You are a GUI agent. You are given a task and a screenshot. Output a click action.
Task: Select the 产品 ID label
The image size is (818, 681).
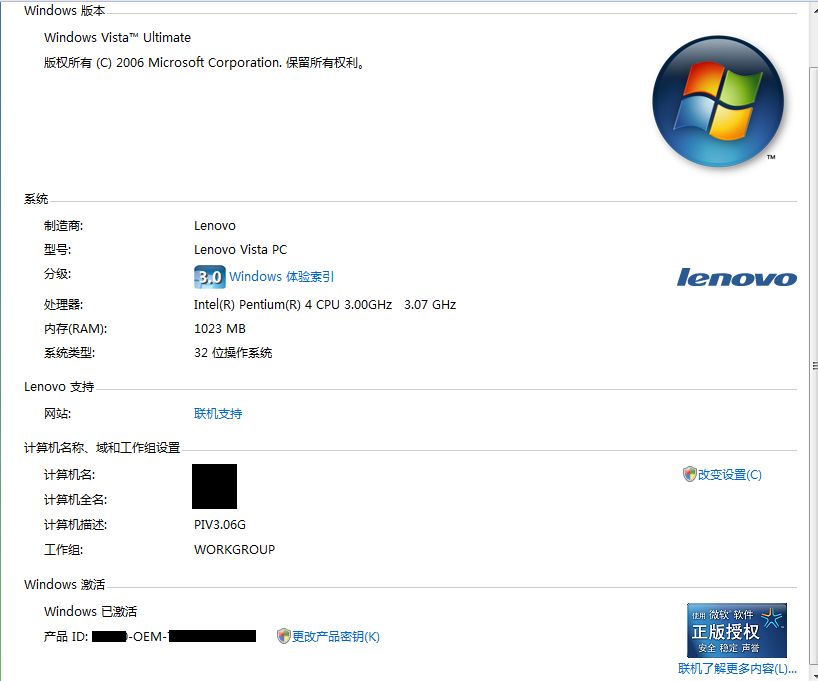pos(66,636)
